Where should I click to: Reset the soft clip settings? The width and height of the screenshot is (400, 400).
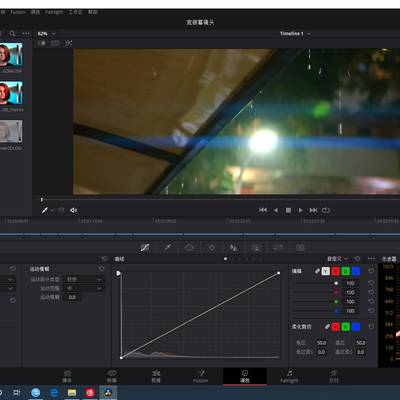371,327
